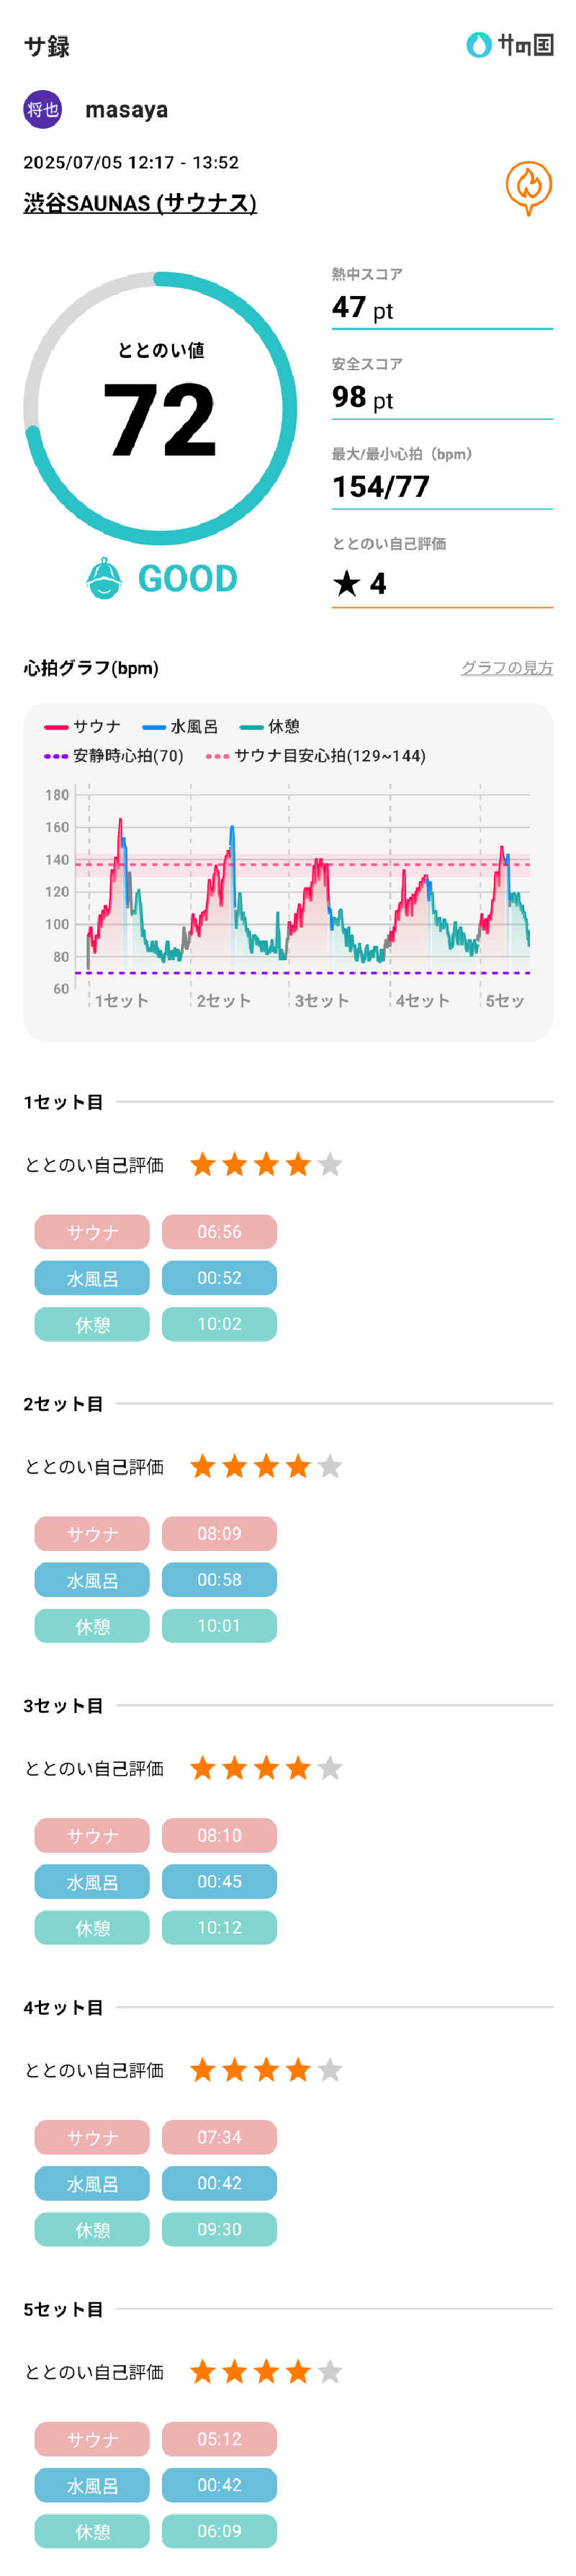Click the ととのい値 72 circular gauge
The width and height of the screenshot is (576, 2576).
tap(160, 408)
